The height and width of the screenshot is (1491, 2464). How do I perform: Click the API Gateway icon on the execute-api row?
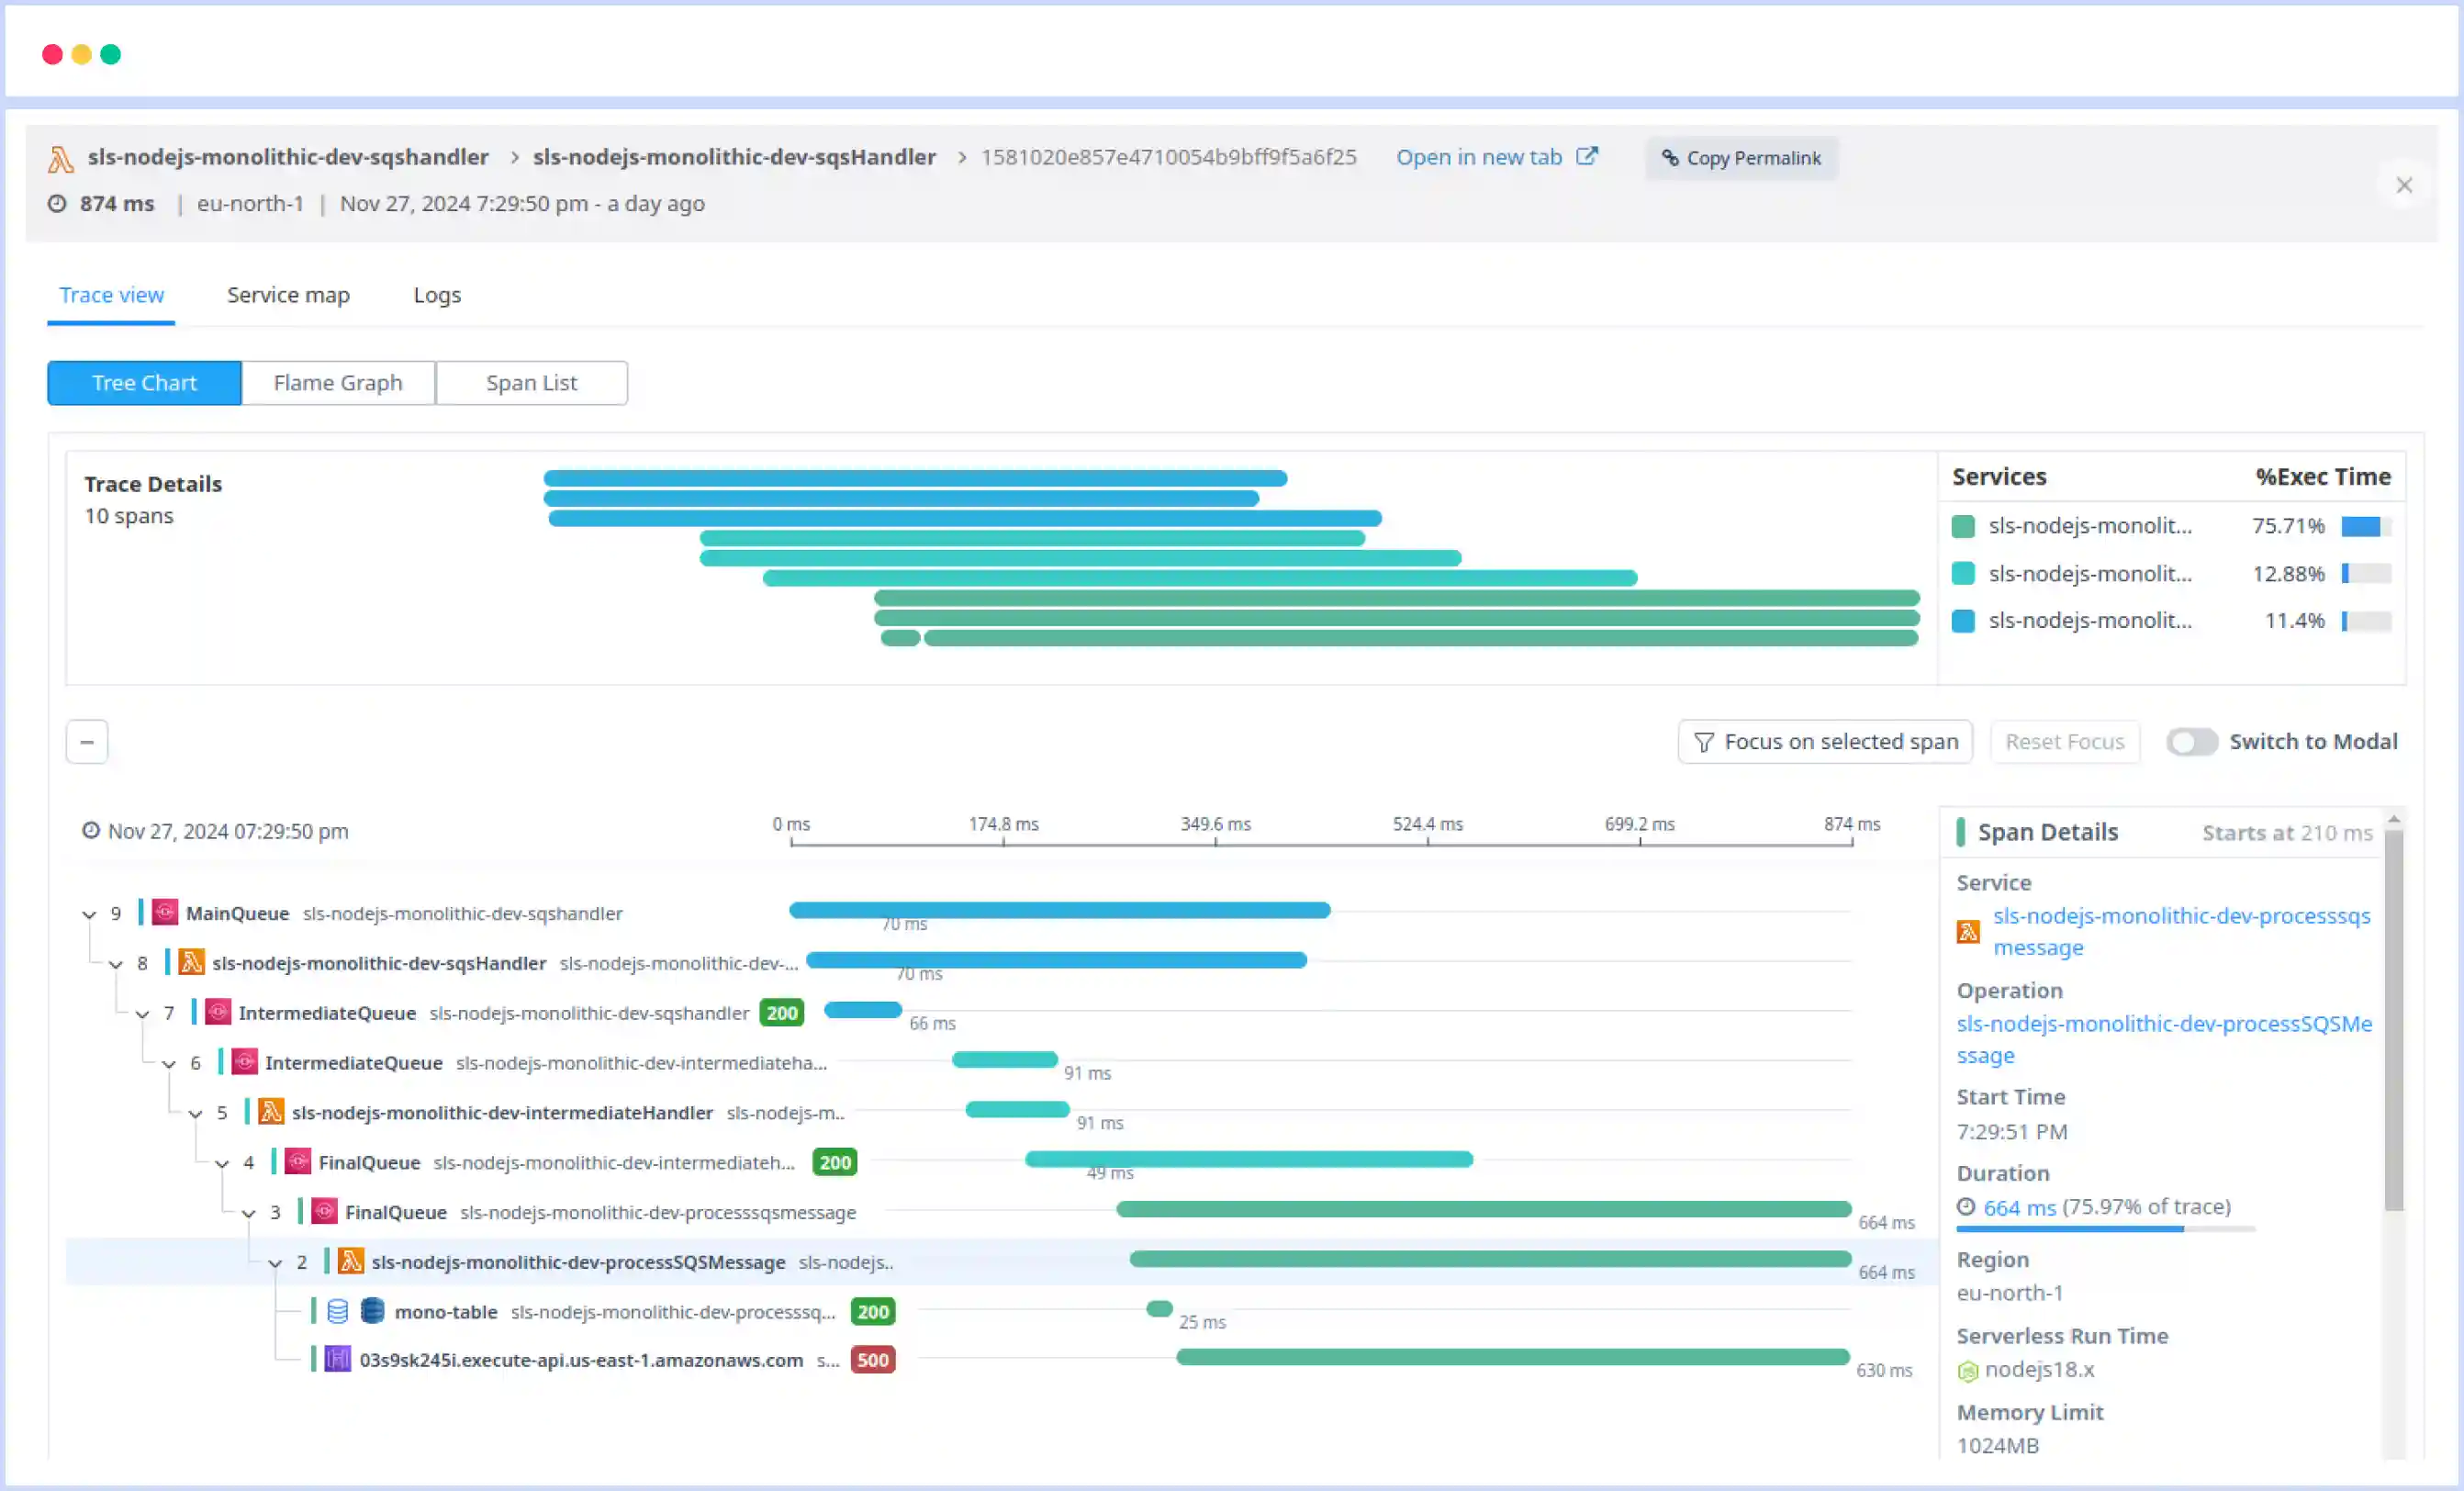(338, 1359)
